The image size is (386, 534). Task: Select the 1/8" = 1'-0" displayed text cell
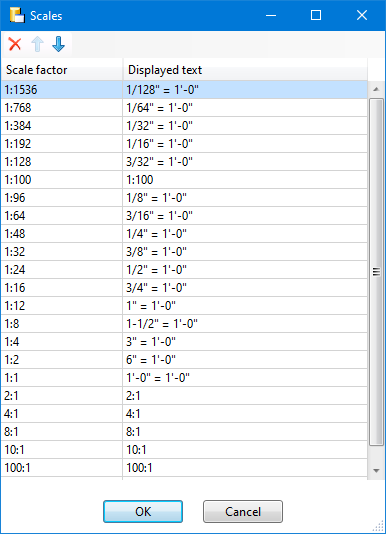[245, 198]
